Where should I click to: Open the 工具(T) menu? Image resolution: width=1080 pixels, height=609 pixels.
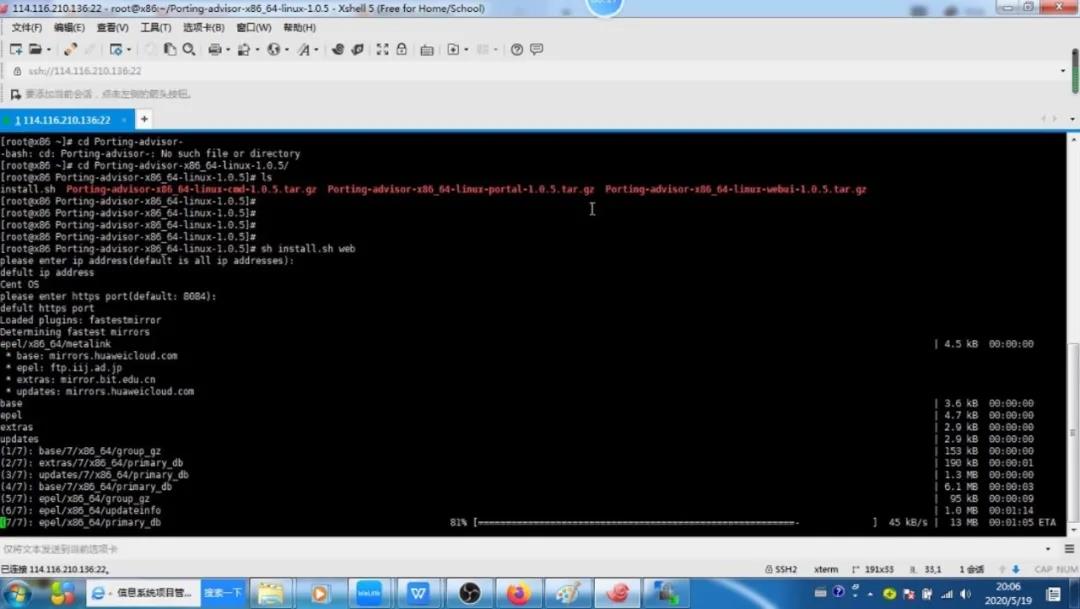tap(155, 27)
